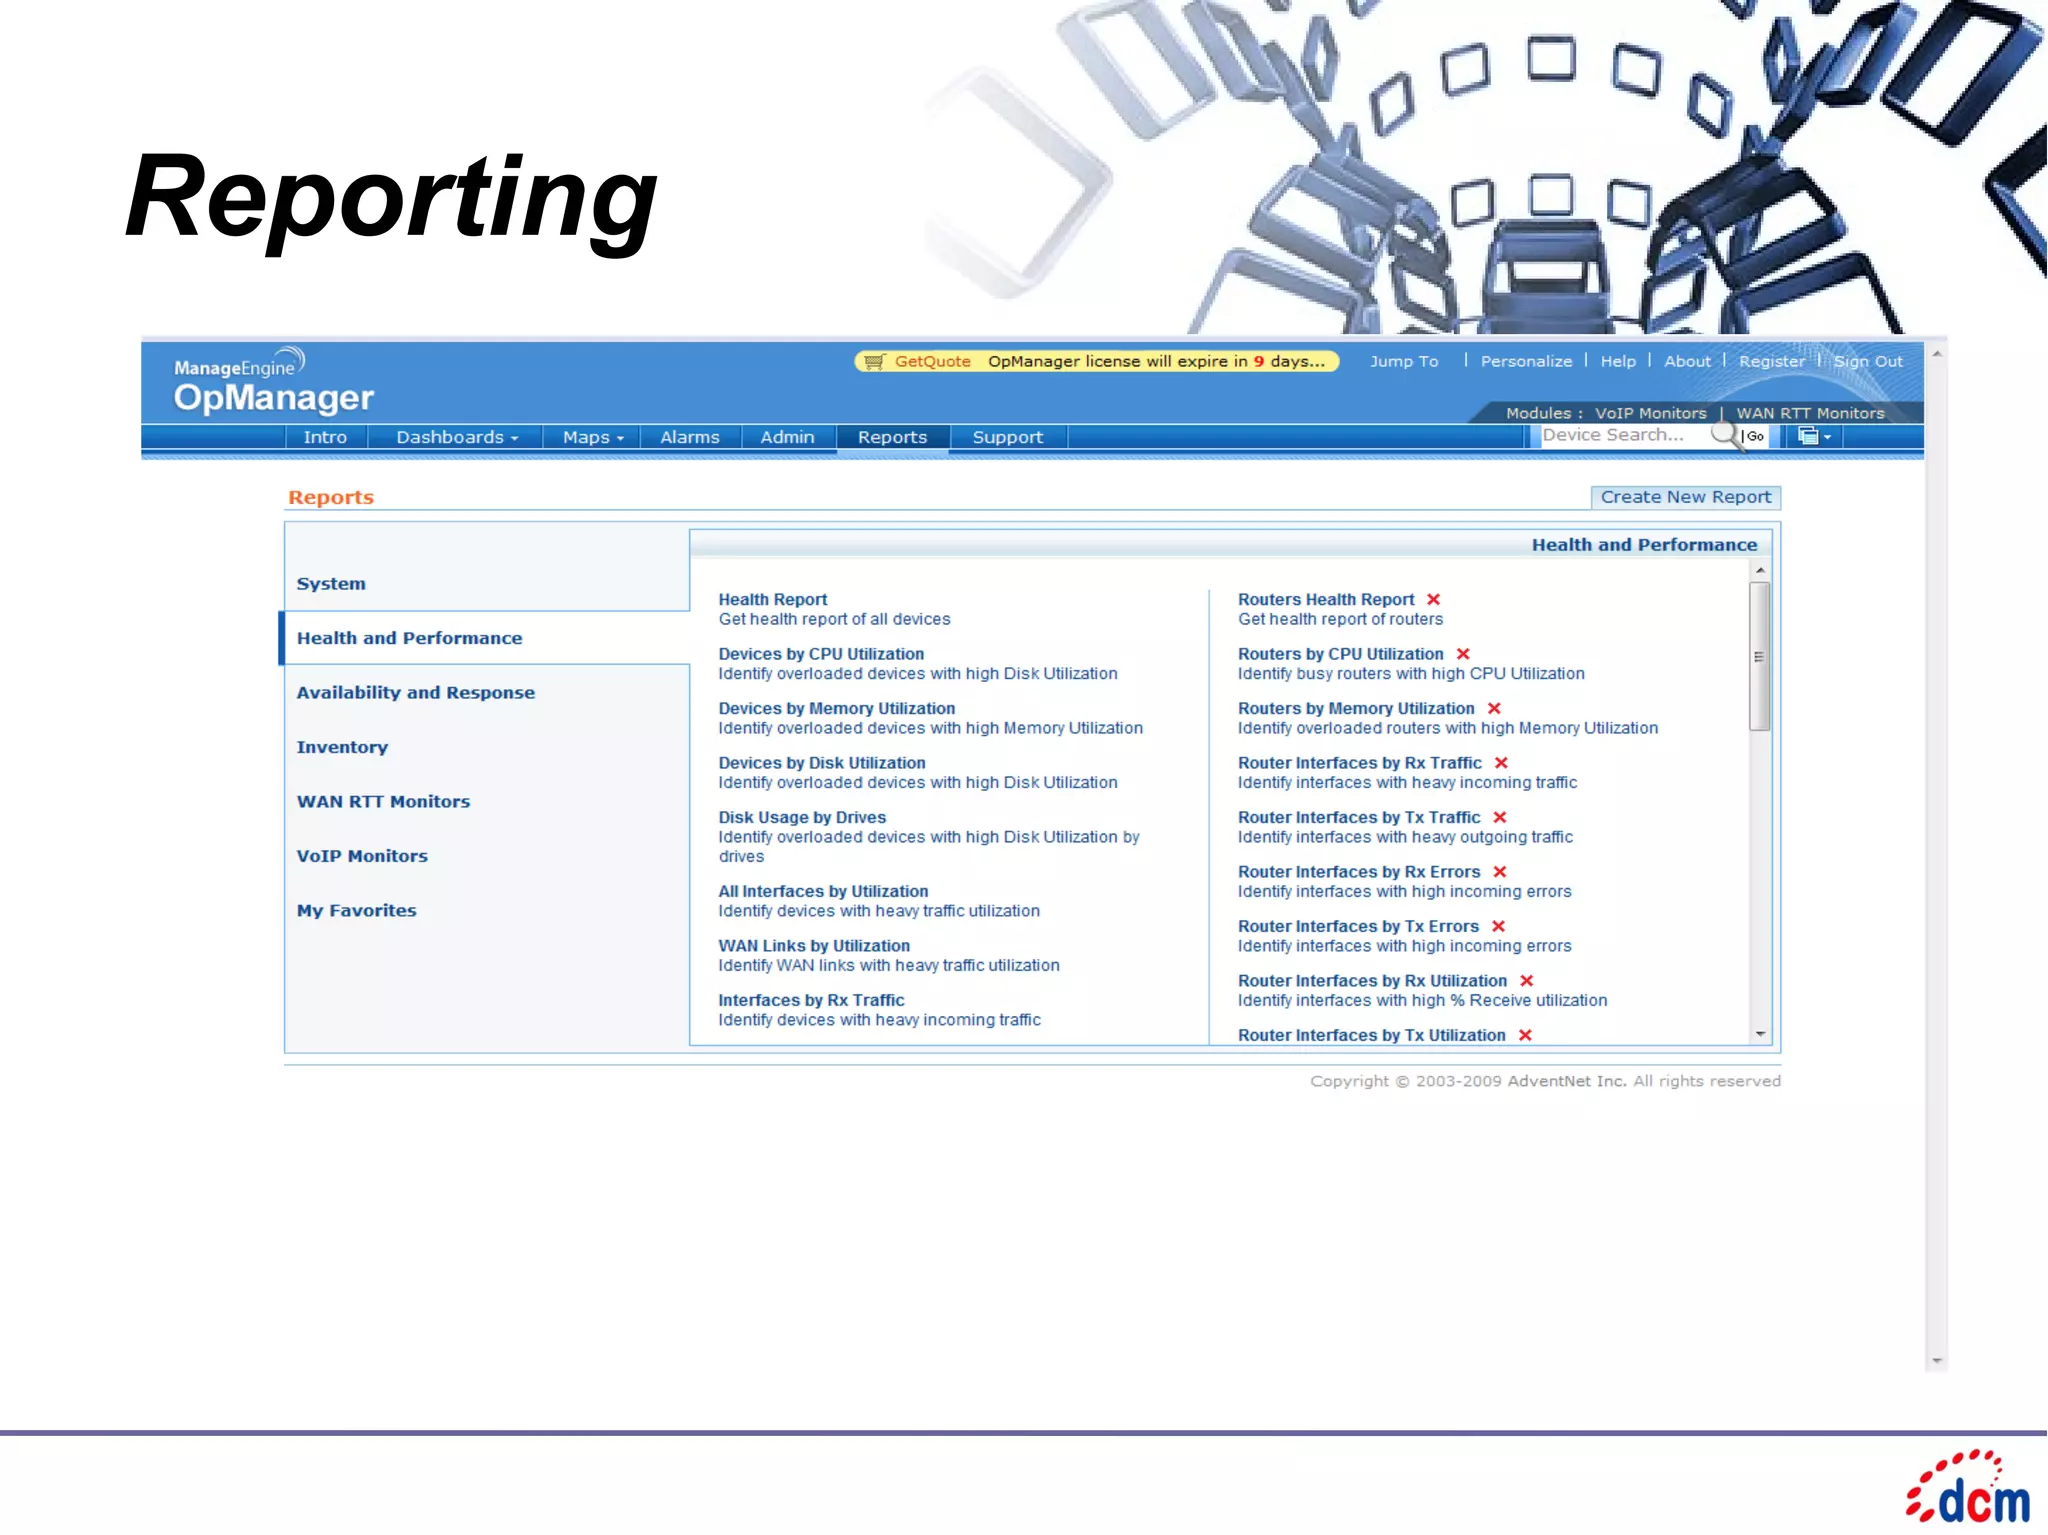Viewport: 2048px width, 1535px height.
Task: Click red X beside Router Interfaces by Tx Utilization
Action: click(x=1525, y=1035)
